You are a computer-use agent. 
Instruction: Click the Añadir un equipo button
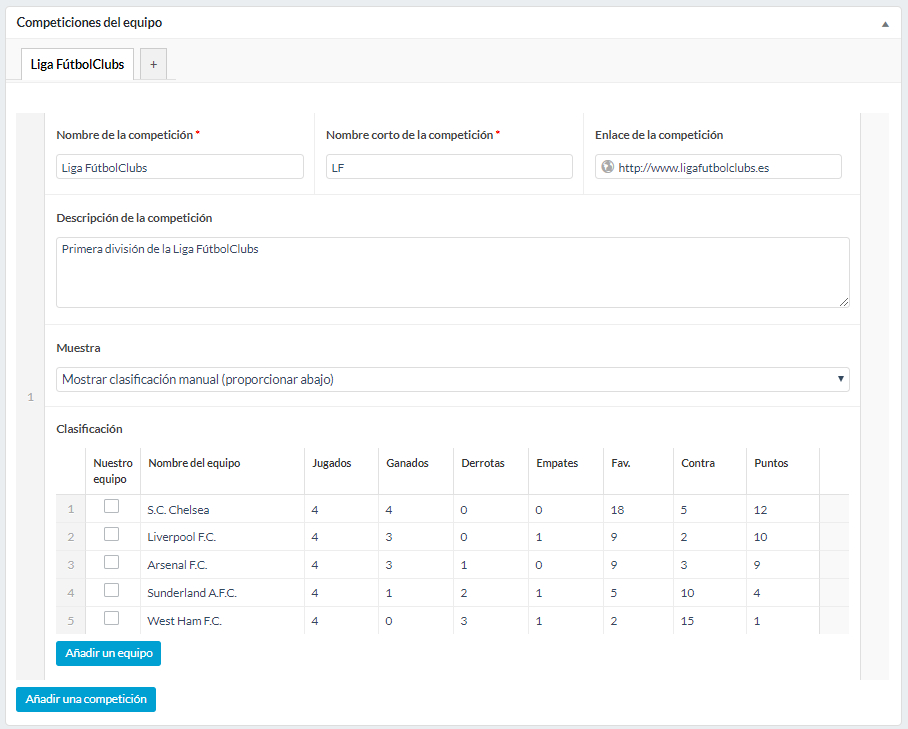[x=108, y=653]
